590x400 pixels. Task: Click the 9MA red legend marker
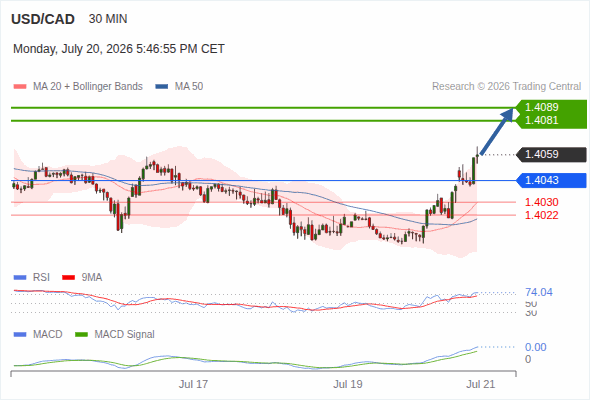[68, 278]
